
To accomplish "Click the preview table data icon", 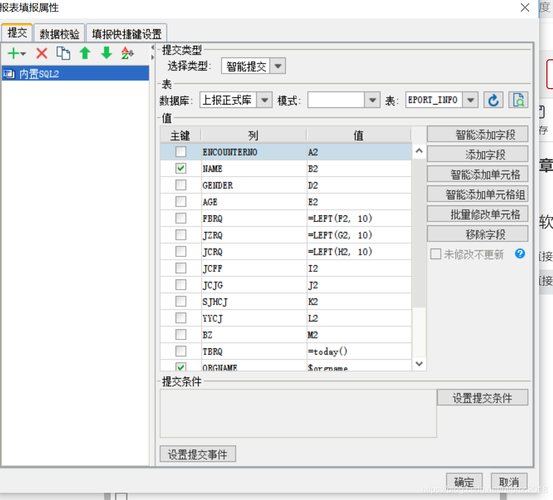I will [x=518, y=100].
